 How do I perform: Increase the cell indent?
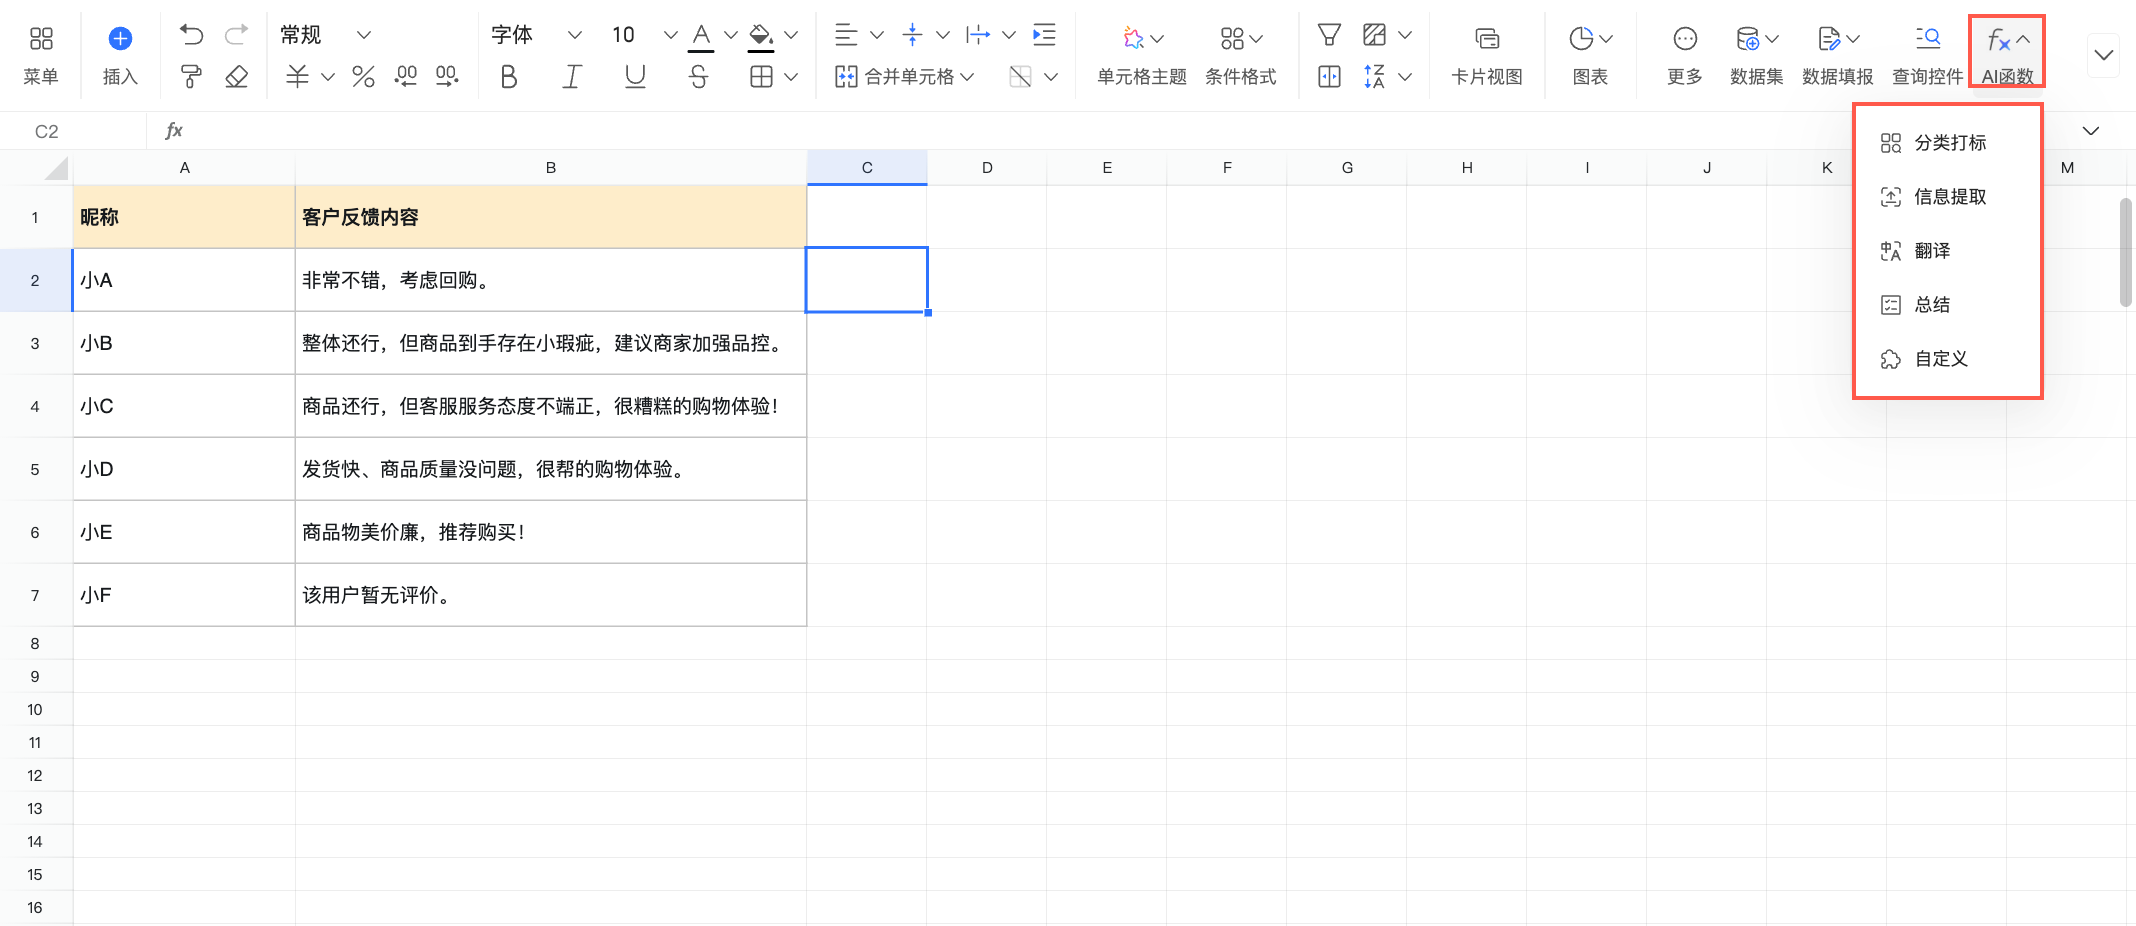[1044, 36]
